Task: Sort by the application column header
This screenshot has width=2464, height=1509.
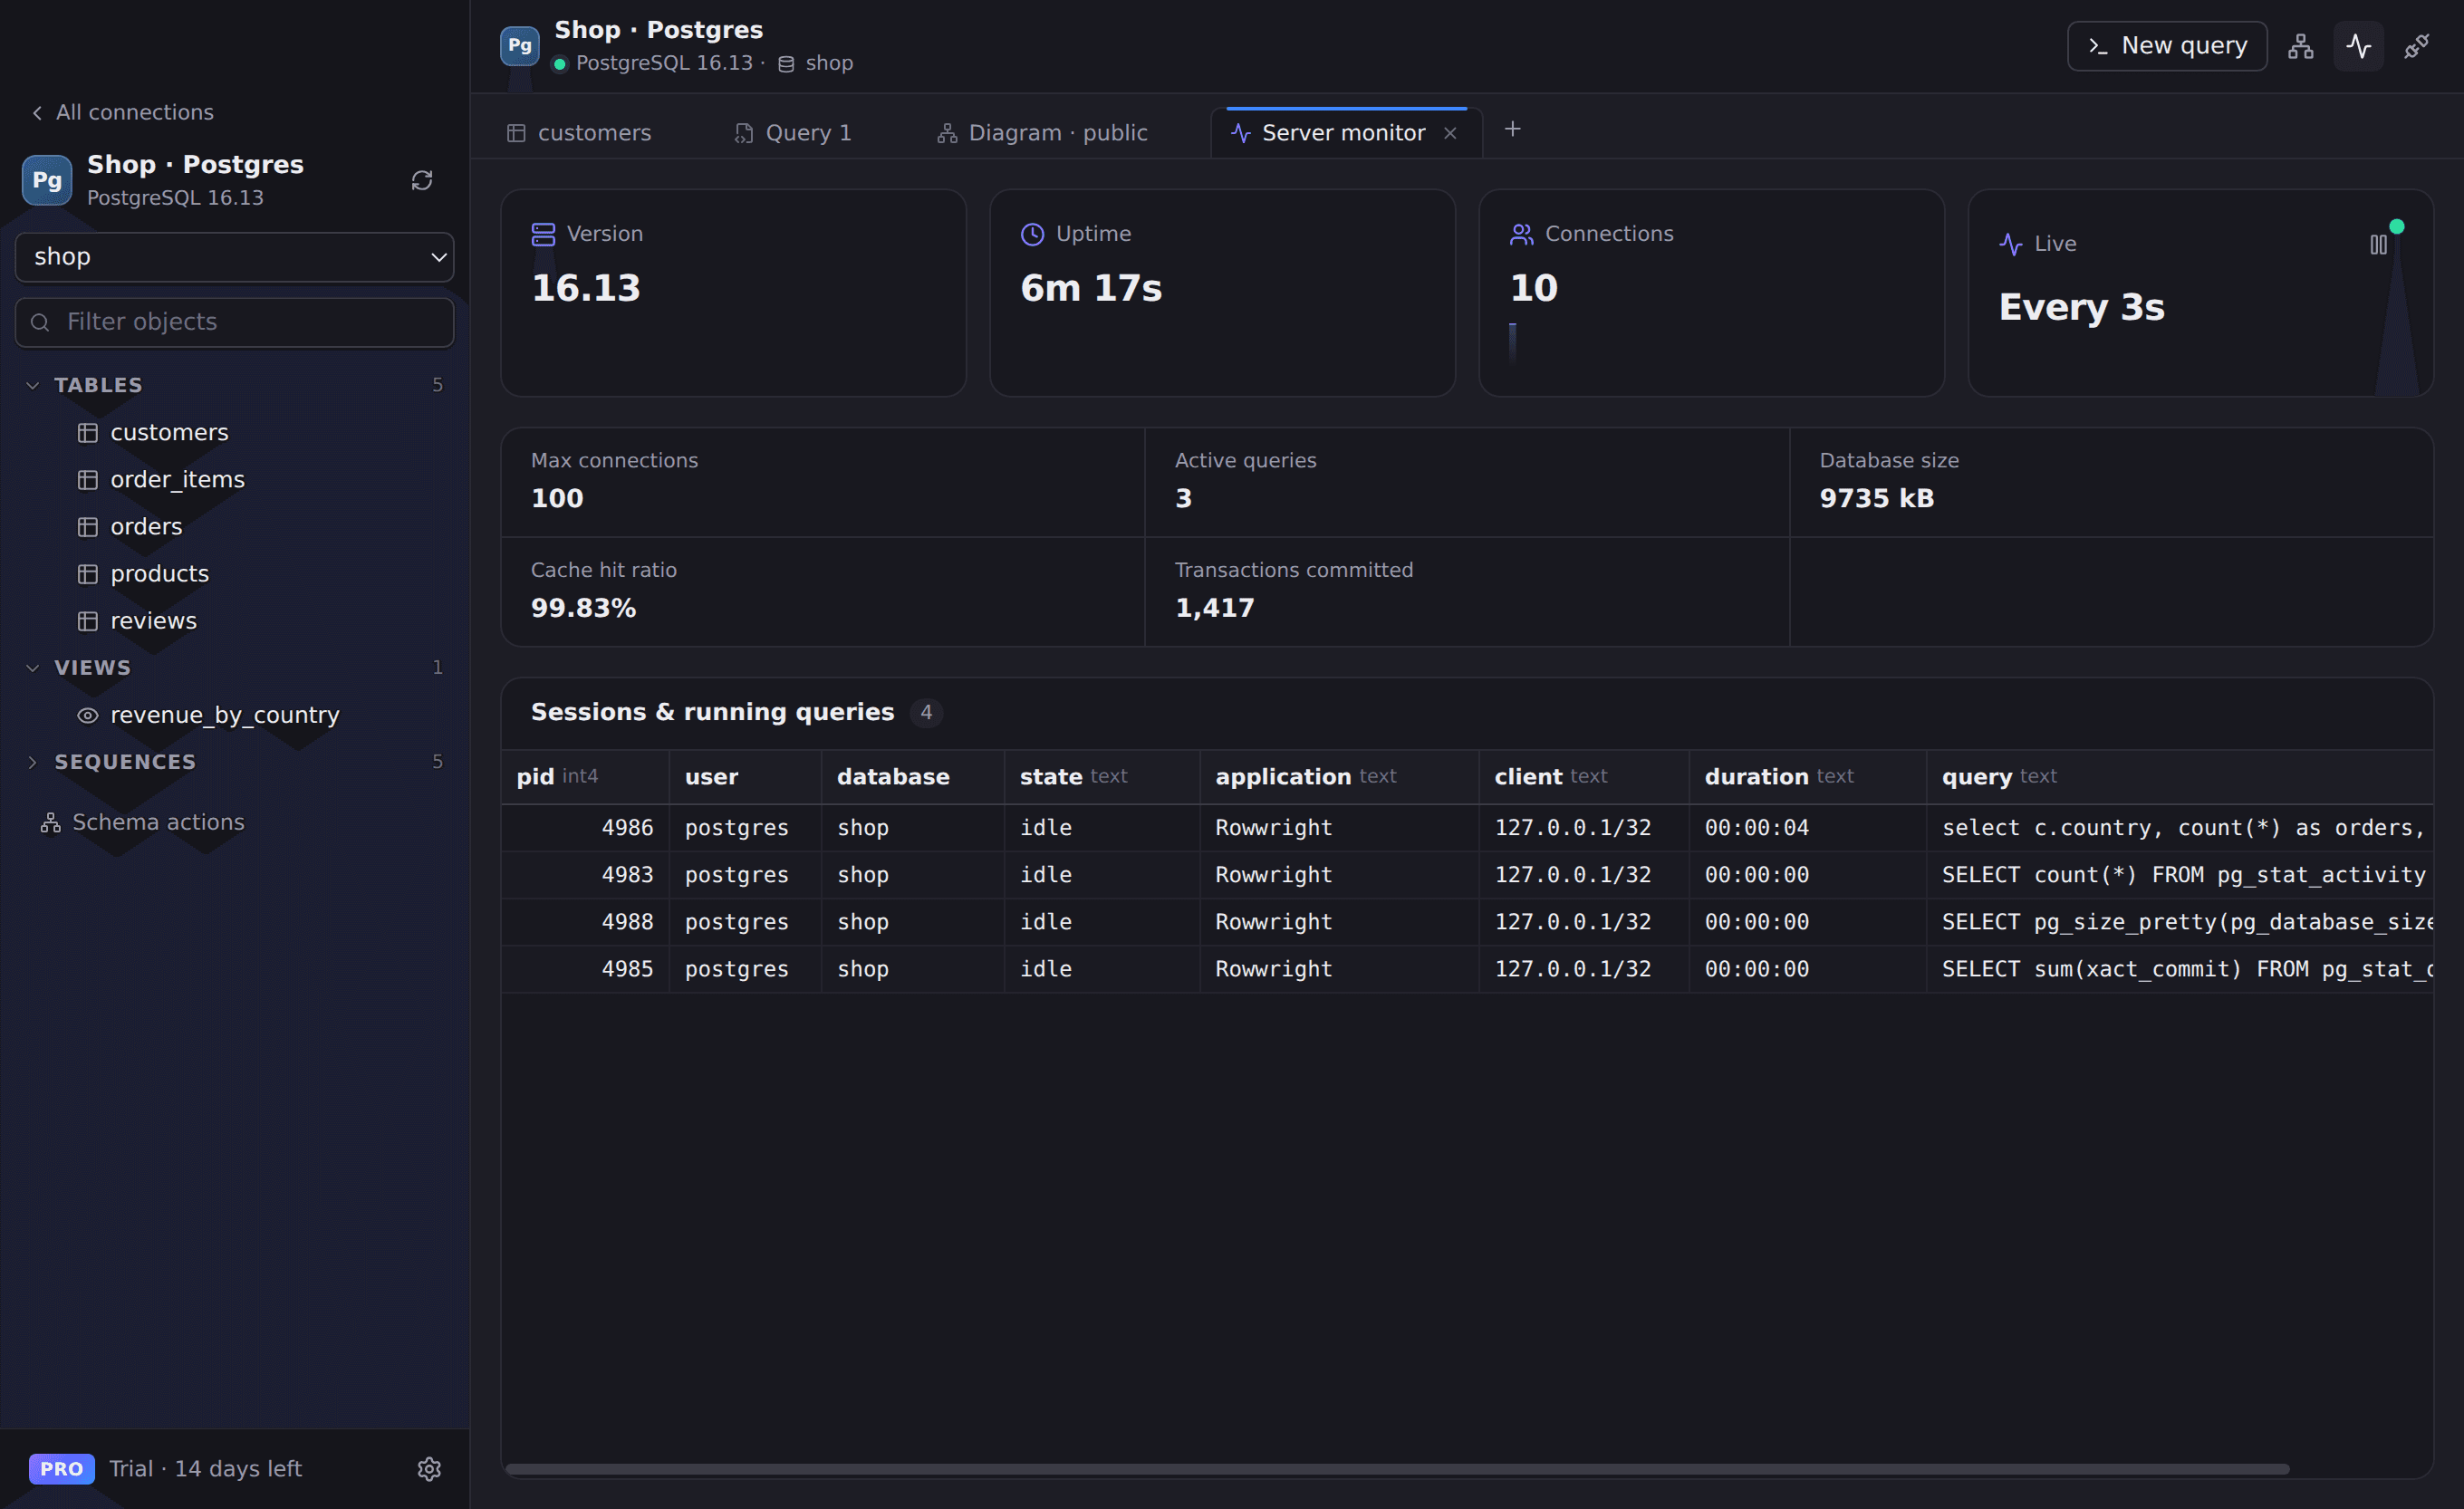Action: point(1339,776)
